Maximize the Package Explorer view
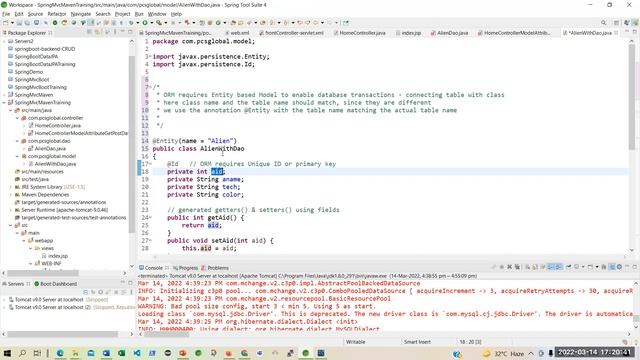Viewport: 640px width, 360px height. click(130, 32)
